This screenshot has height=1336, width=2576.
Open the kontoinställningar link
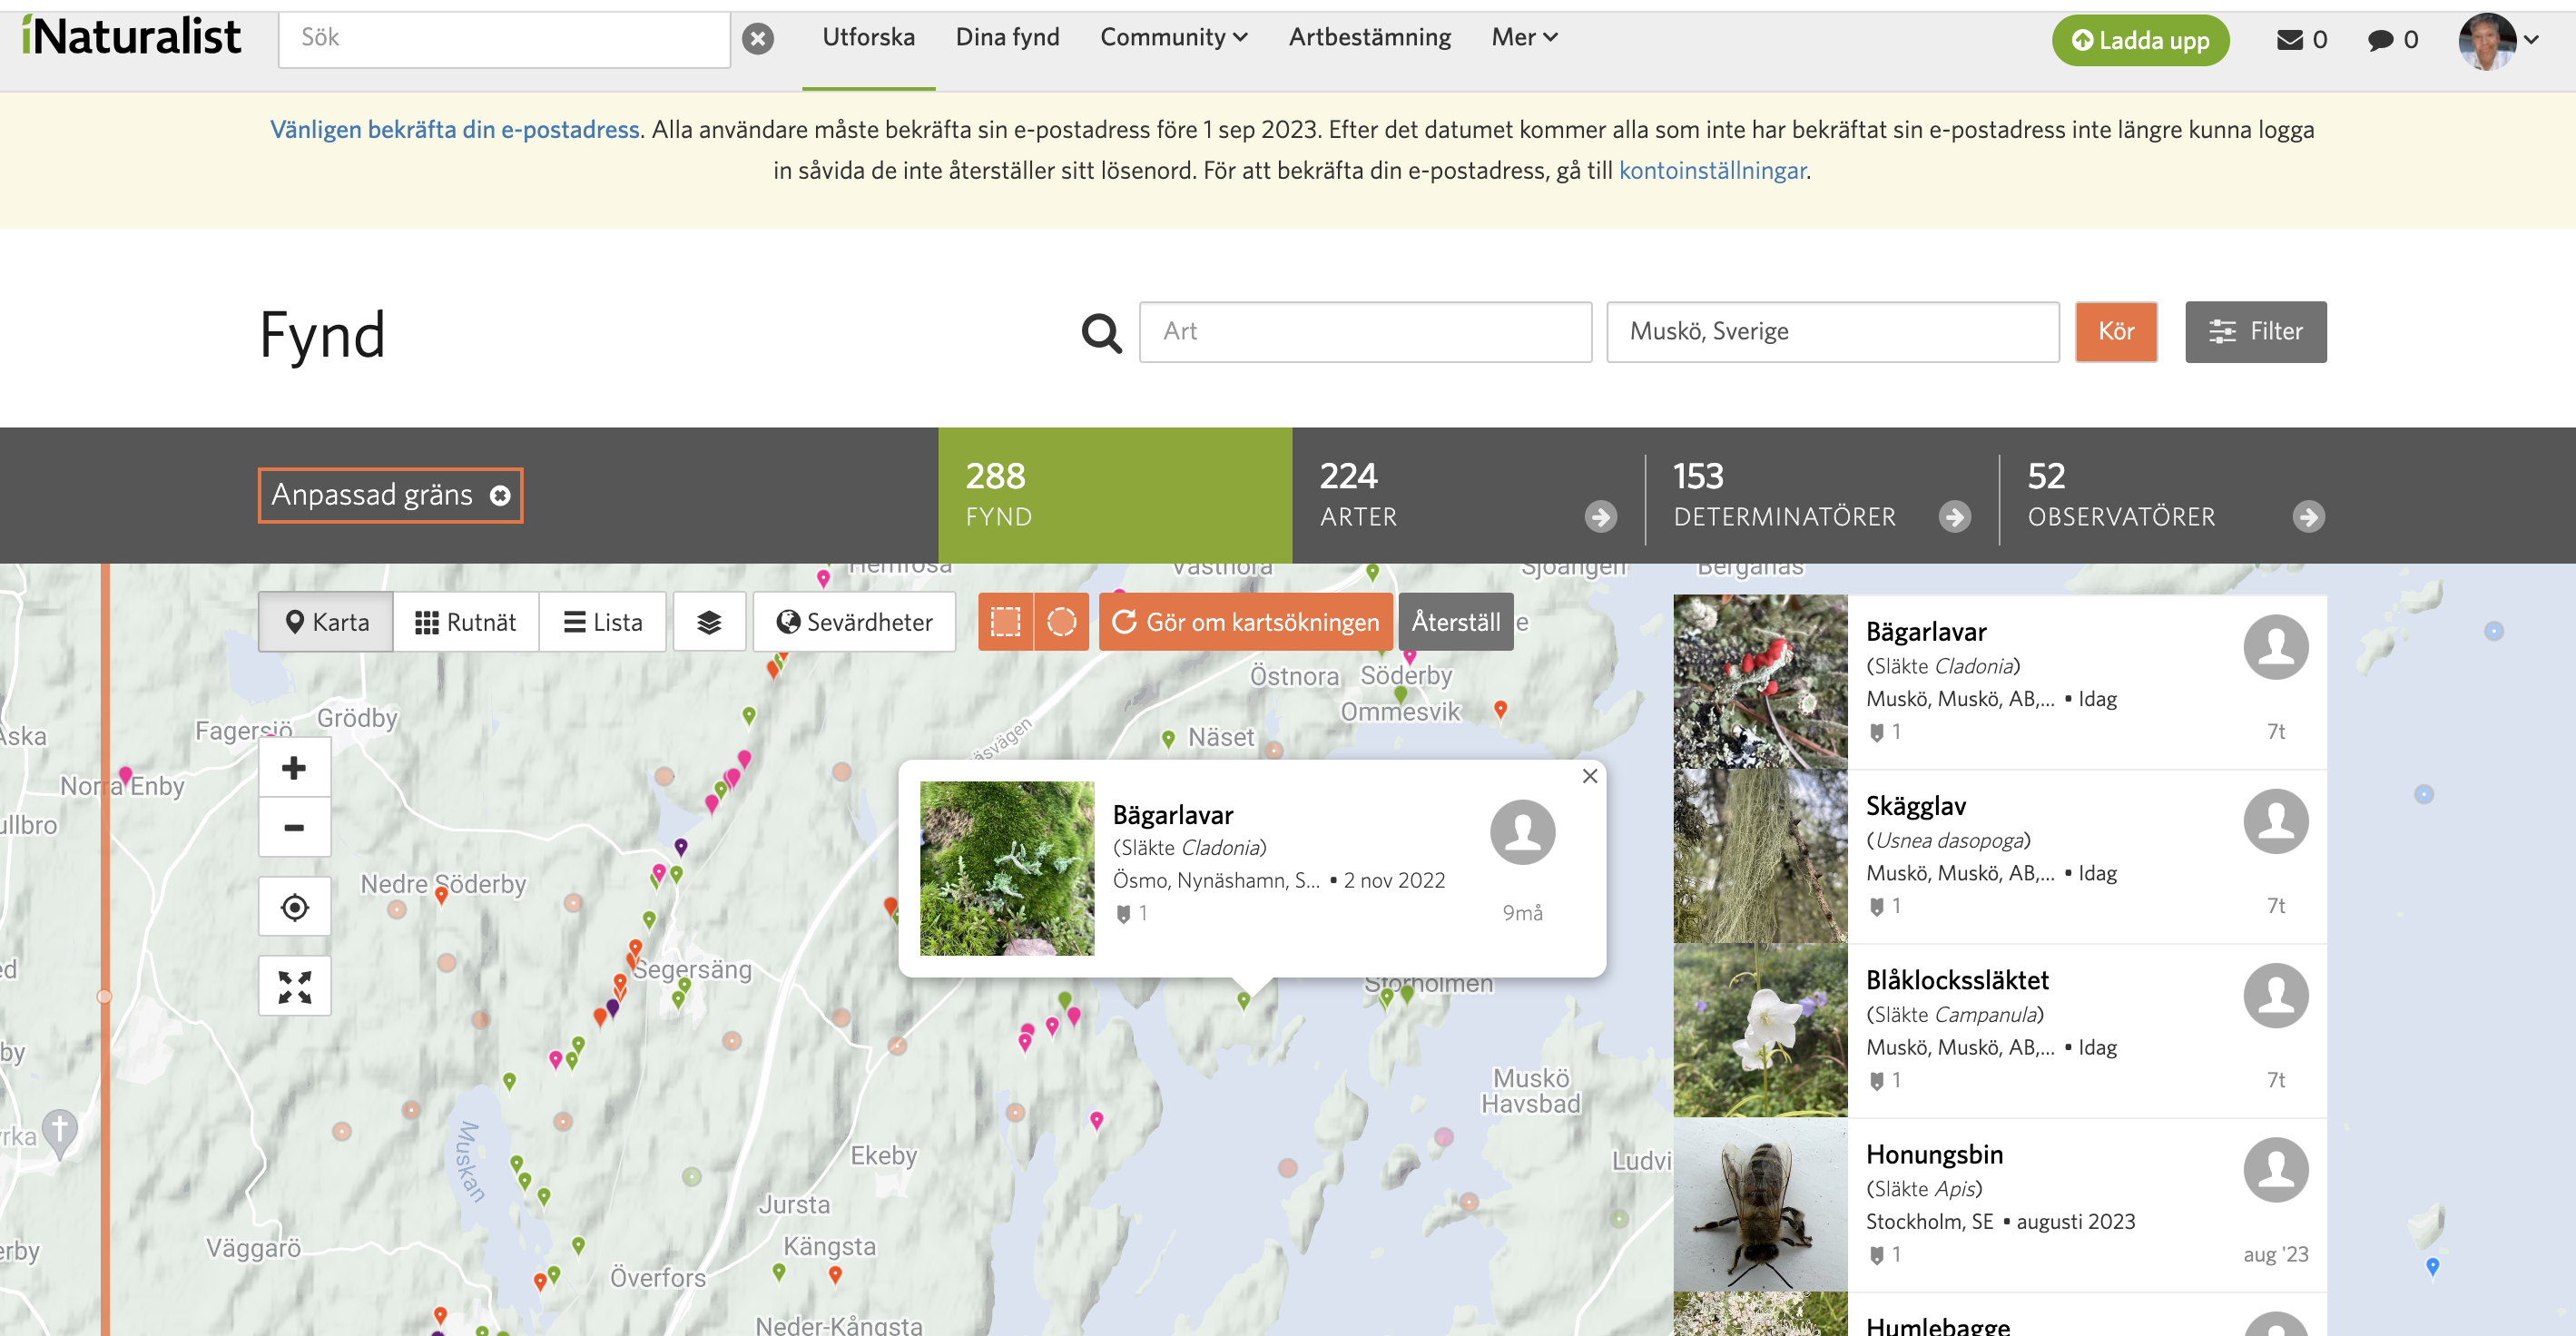(1712, 170)
